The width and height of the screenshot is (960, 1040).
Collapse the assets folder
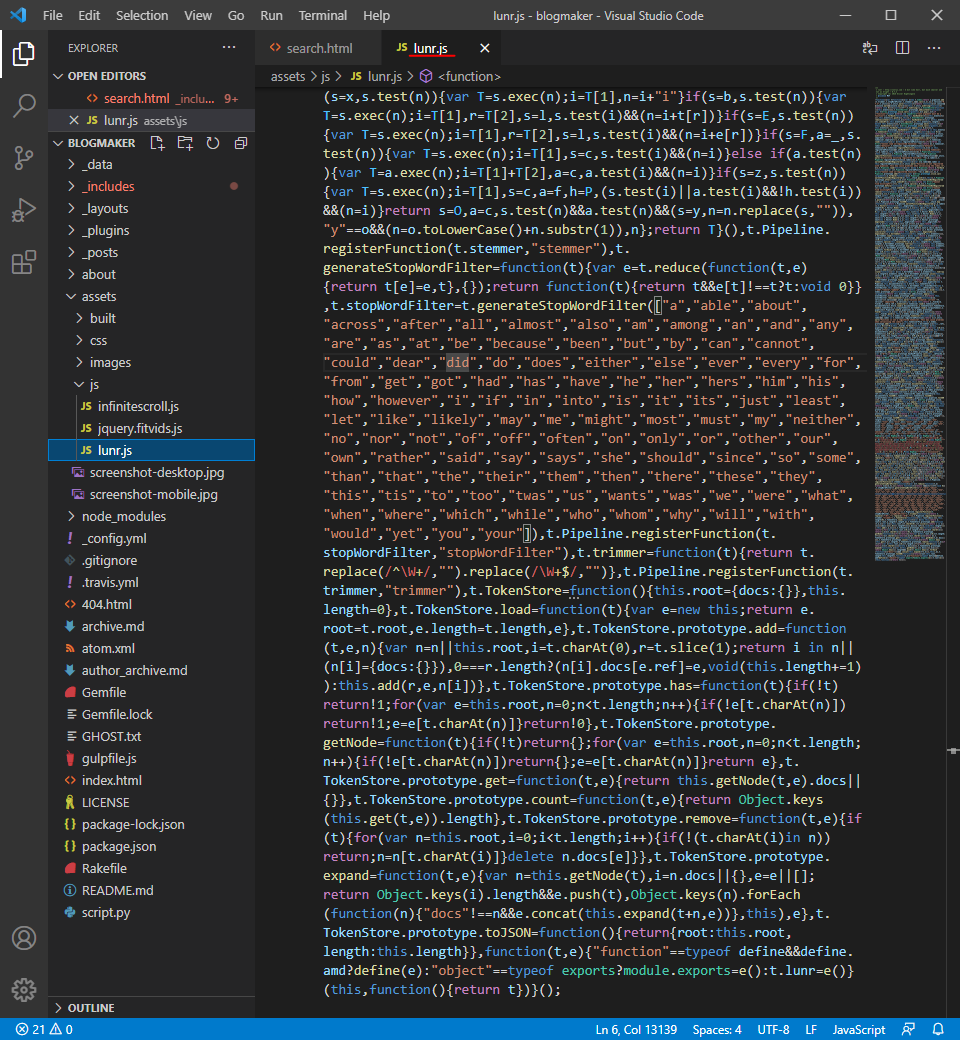click(x=151, y=296)
